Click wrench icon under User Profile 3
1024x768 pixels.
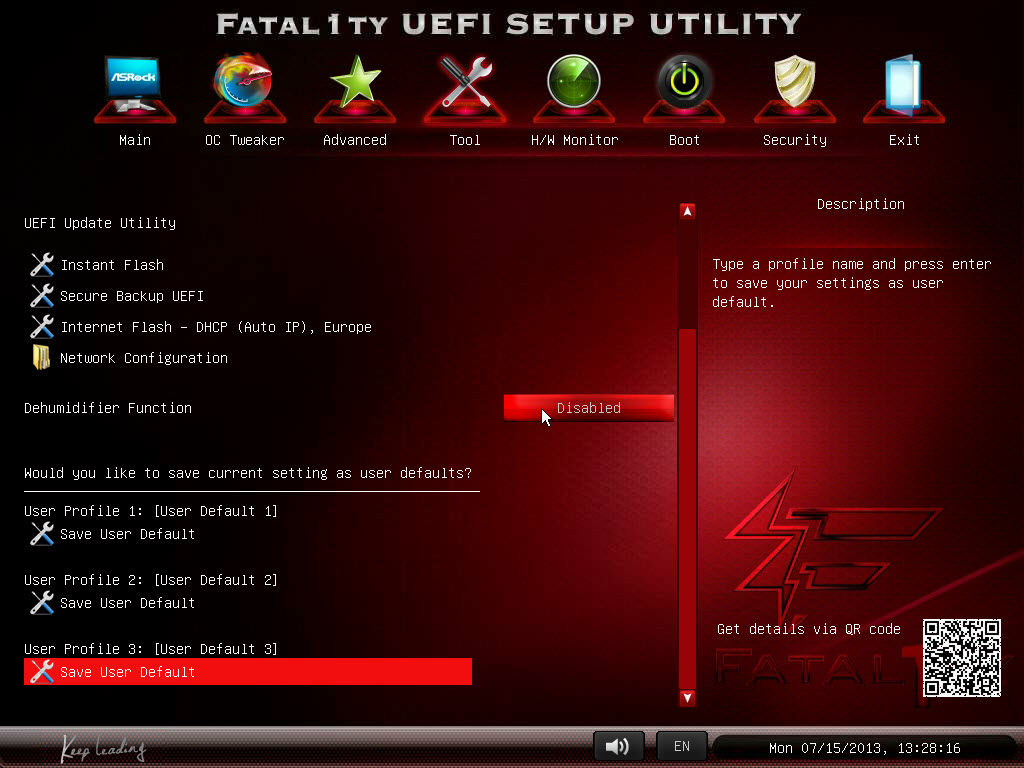click(42, 671)
